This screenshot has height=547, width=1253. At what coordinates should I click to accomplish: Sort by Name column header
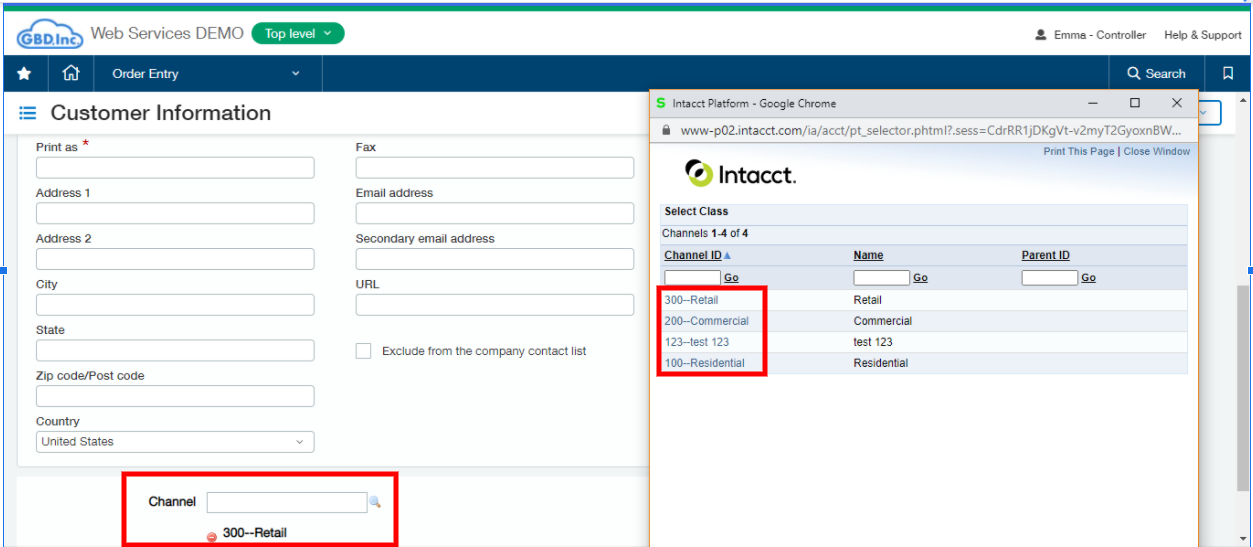[x=868, y=255]
